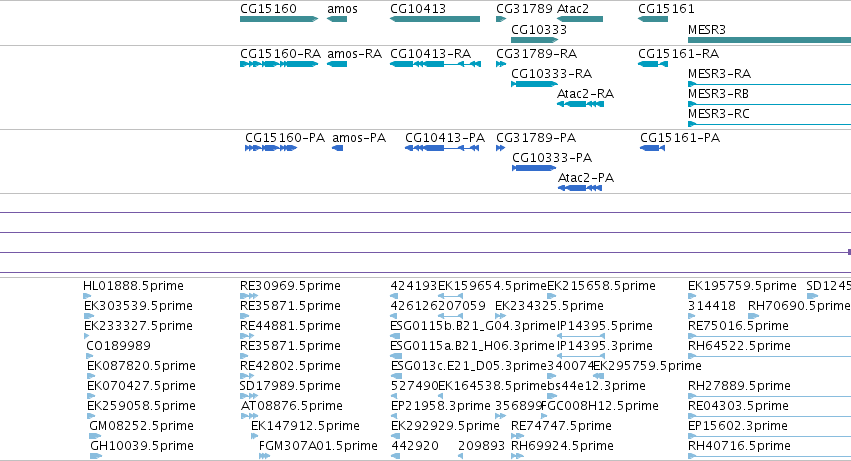
Task: Select gene label CG31789
Action: click(x=524, y=9)
